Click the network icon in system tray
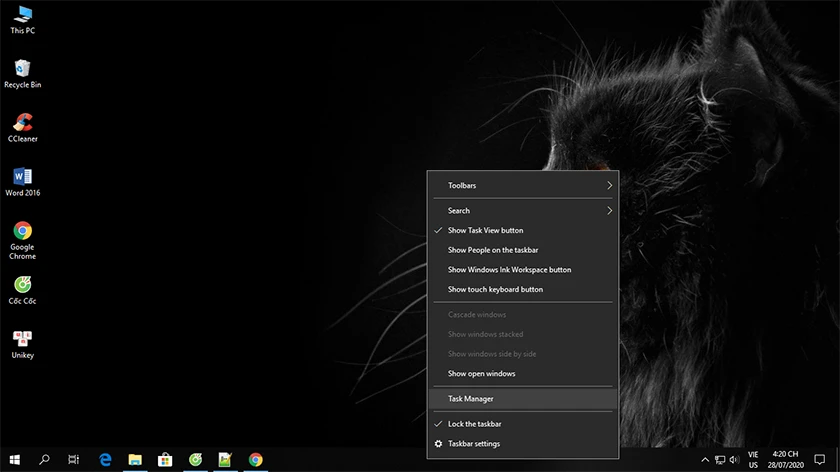This screenshot has height=472, width=840. (x=720, y=460)
